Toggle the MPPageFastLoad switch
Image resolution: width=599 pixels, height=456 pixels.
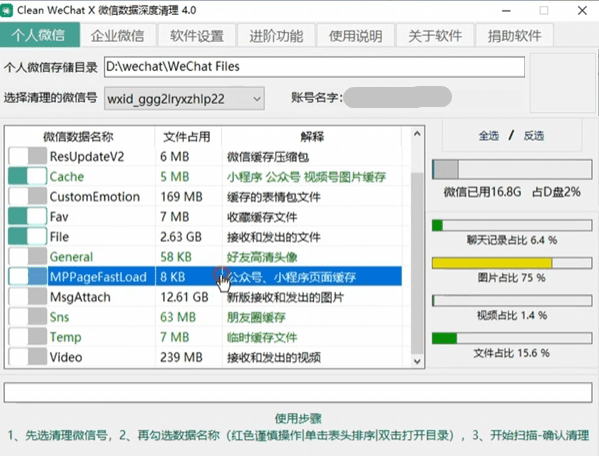tap(28, 277)
